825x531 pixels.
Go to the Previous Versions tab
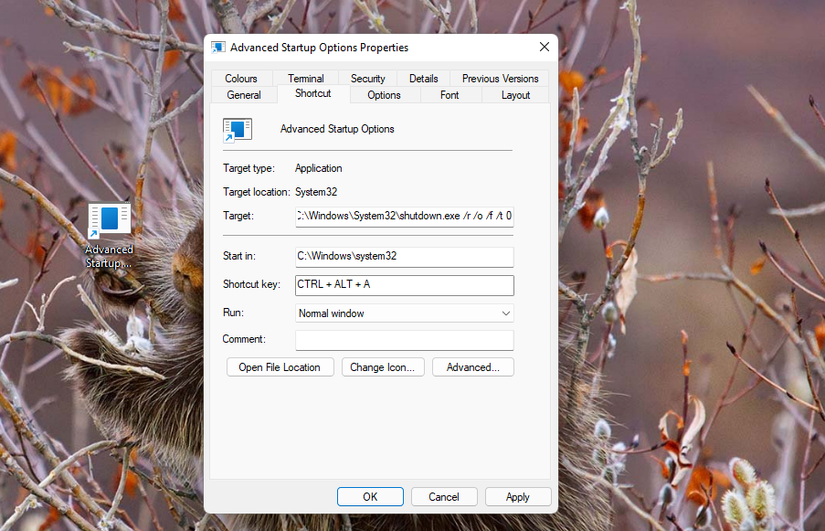click(x=500, y=78)
